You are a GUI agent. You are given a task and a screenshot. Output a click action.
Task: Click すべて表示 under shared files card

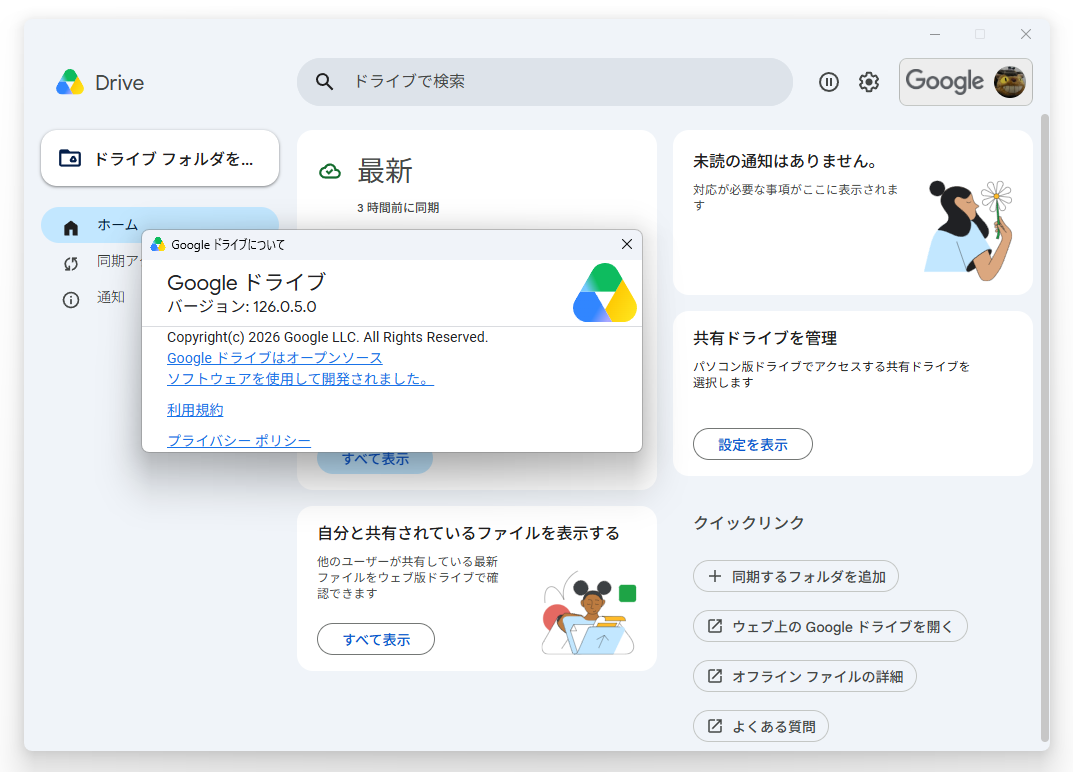coord(376,639)
